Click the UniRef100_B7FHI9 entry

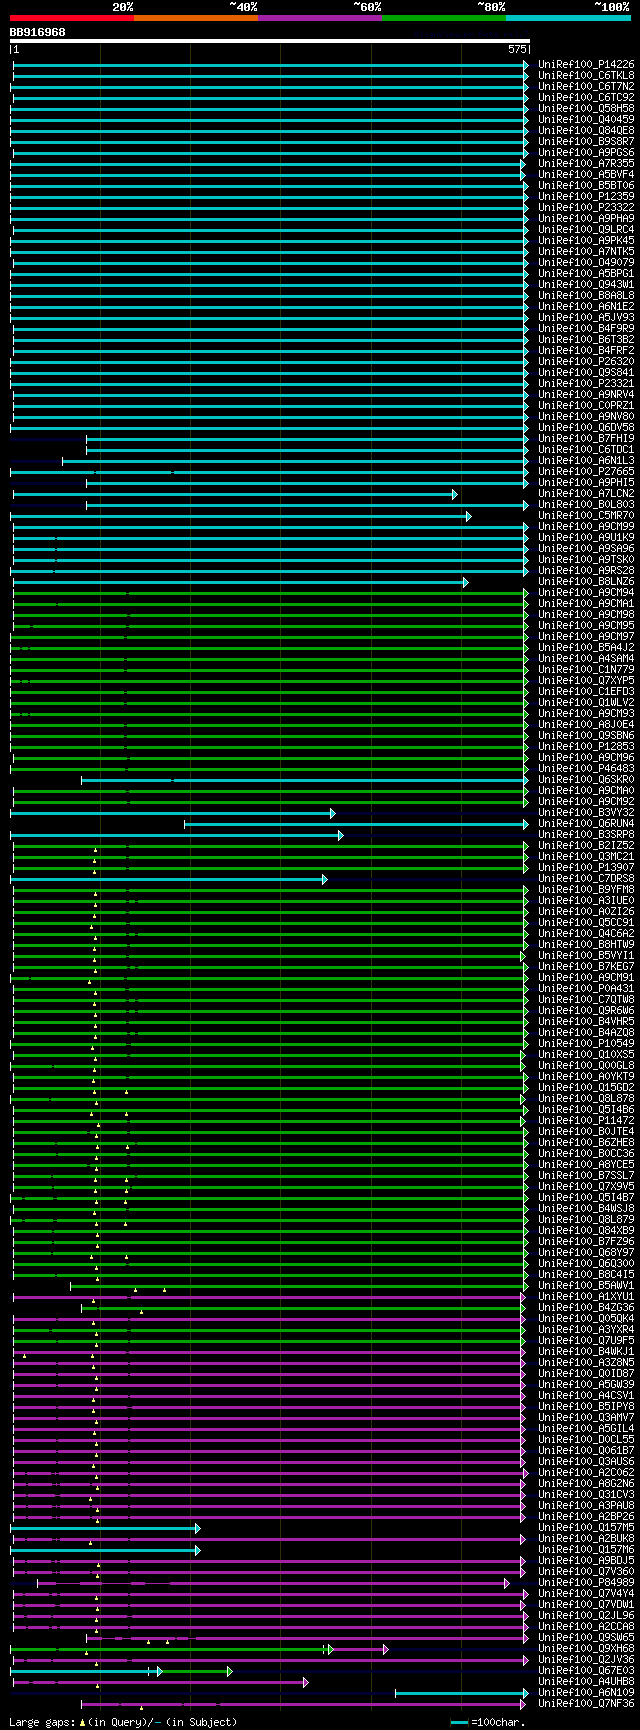click(x=586, y=439)
